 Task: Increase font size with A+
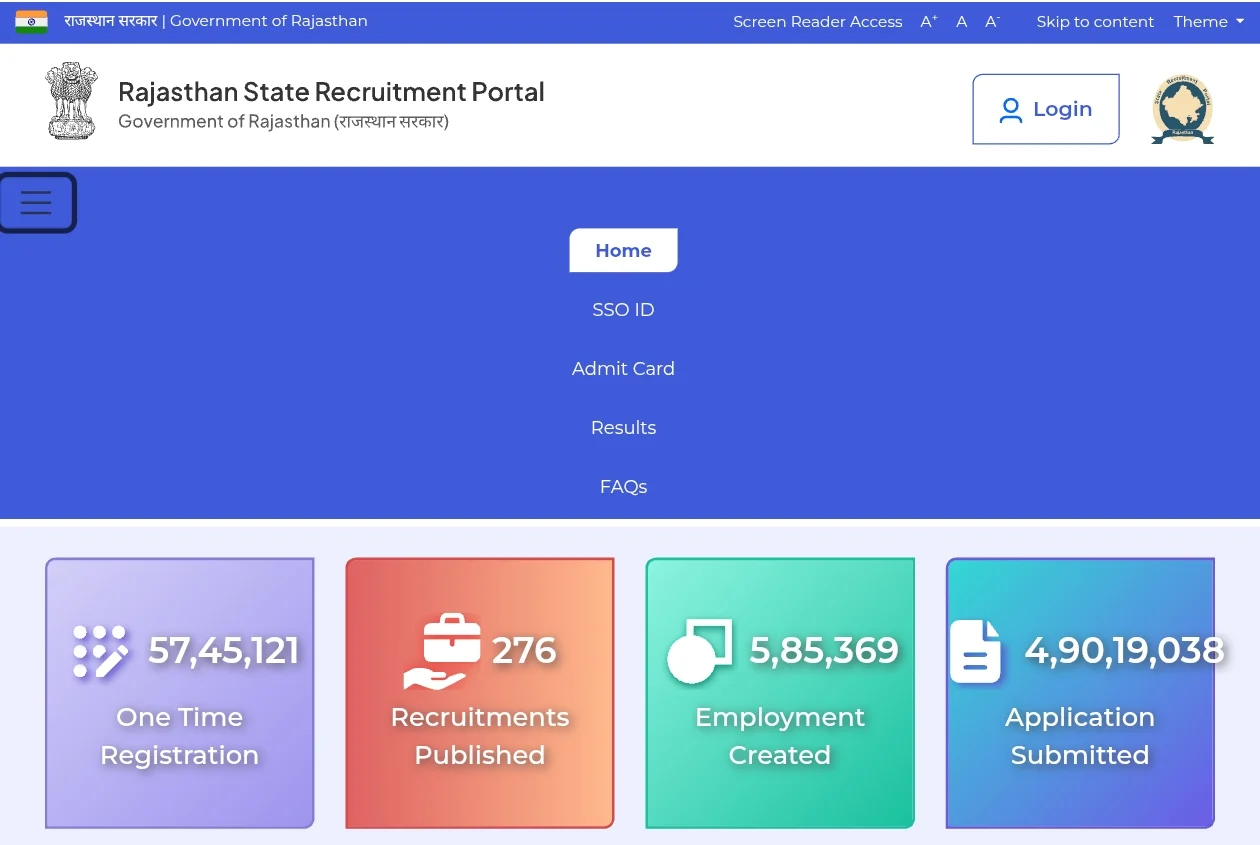point(929,21)
